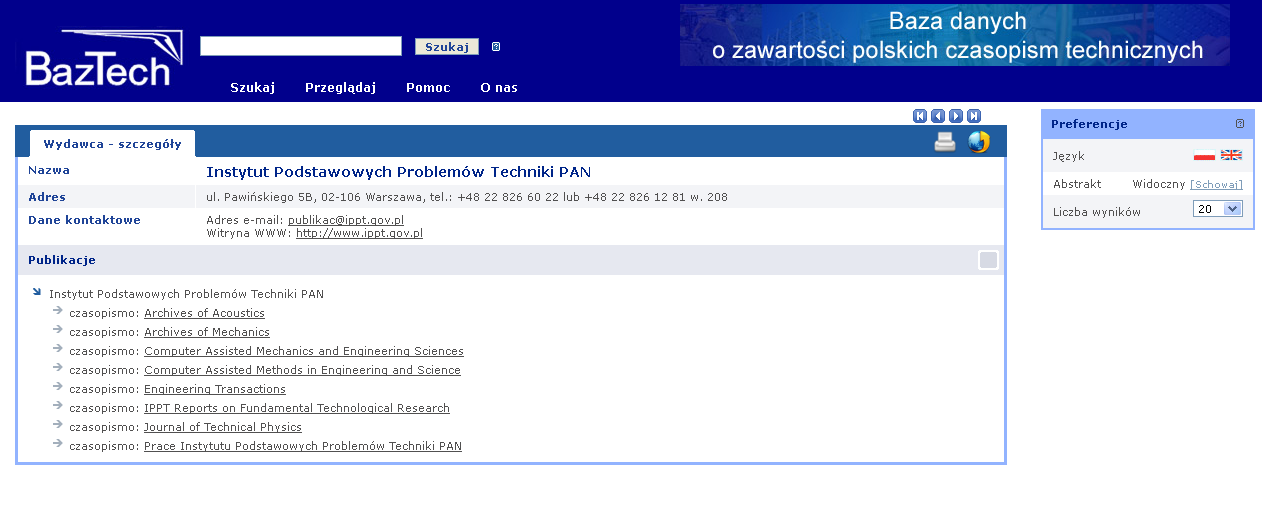Screen dimensions: 1262x505
Task: Open Preferencje help icon
Action: pyautogui.click(x=1240, y=124)
